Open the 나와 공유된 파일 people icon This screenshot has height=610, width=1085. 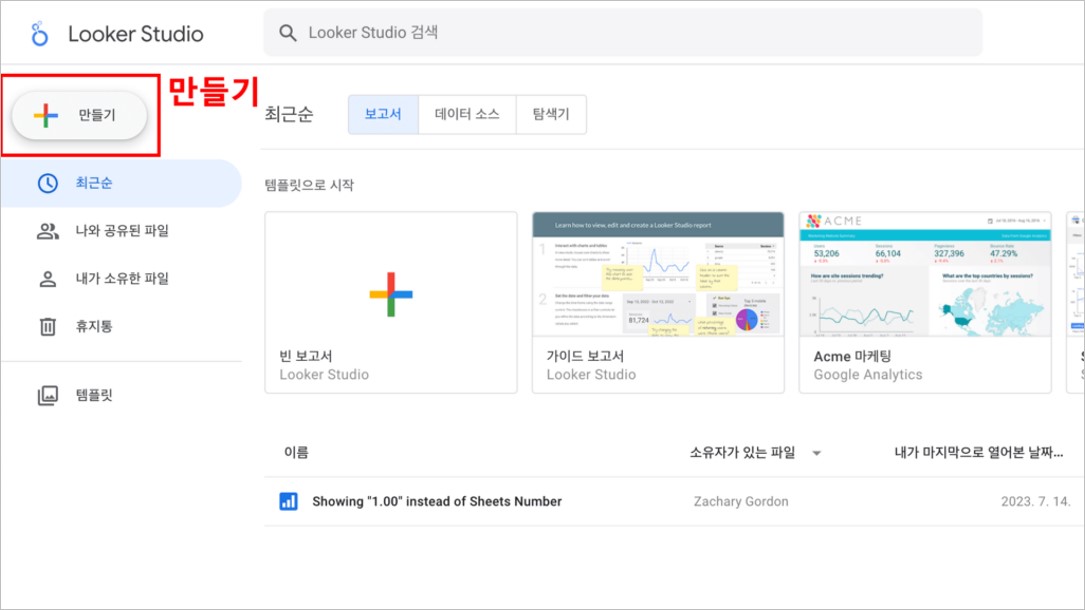[47, 231]
